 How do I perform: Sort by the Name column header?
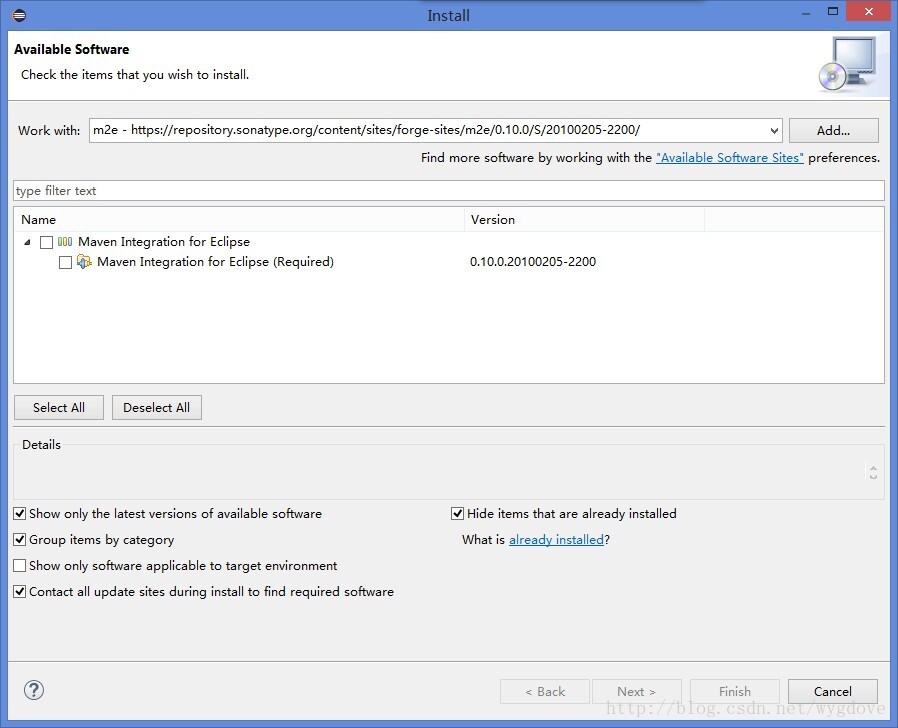(240, 220)
